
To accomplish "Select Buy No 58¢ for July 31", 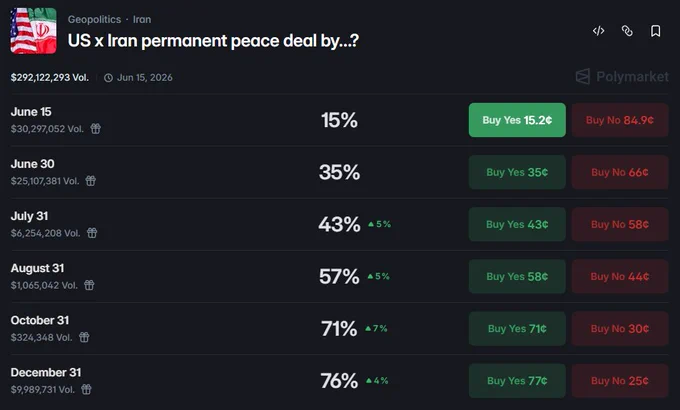I will click(620, 224).
